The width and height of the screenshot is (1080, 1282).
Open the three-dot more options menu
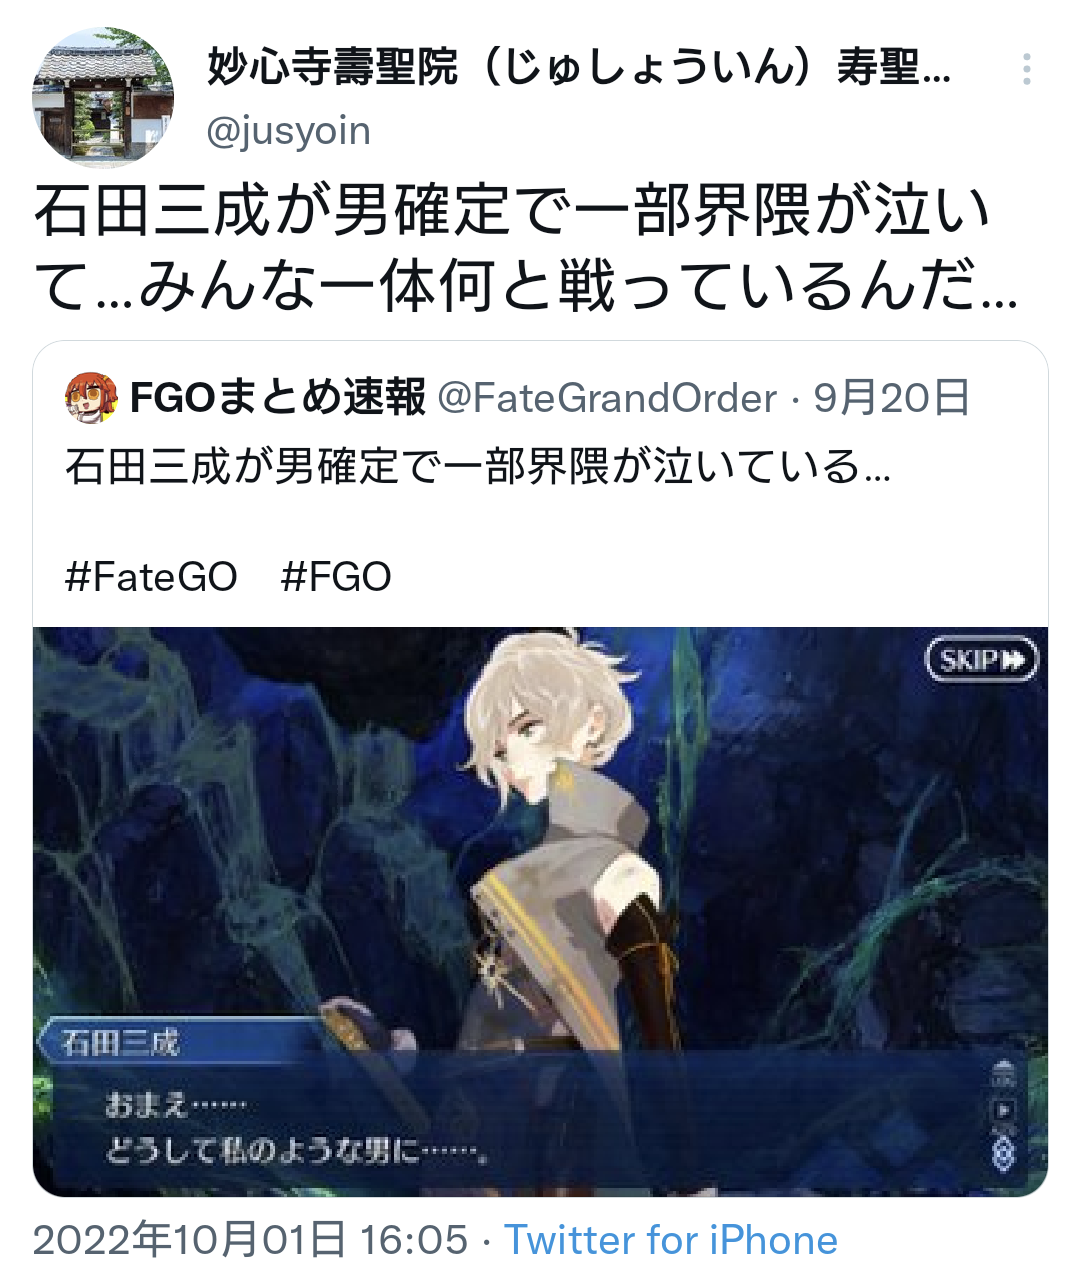[1026, 70]
